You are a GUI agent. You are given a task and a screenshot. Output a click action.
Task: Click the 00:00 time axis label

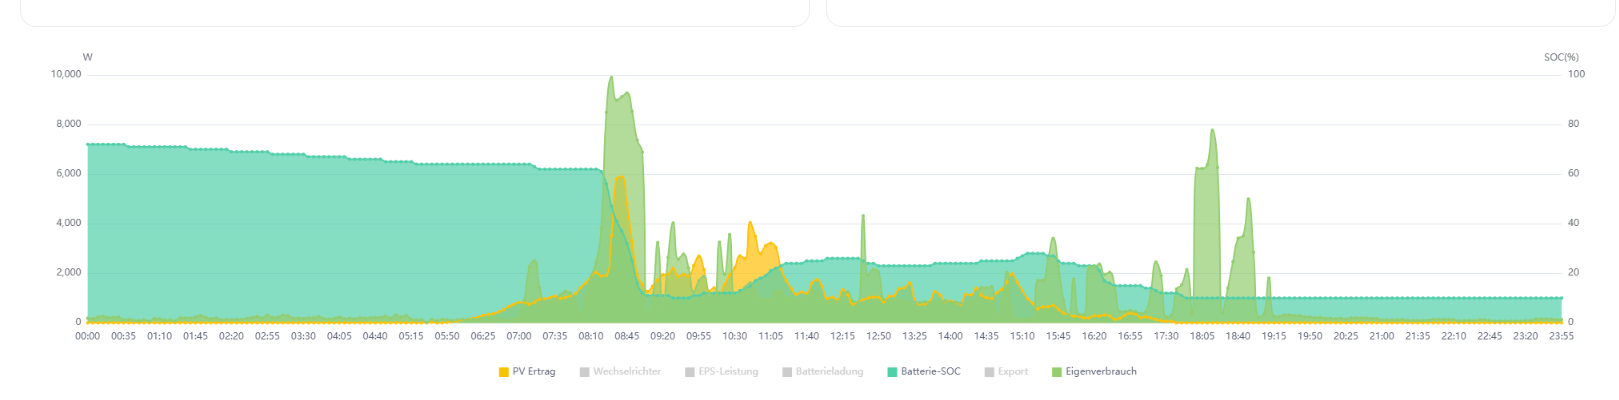(x=87, y=336)
